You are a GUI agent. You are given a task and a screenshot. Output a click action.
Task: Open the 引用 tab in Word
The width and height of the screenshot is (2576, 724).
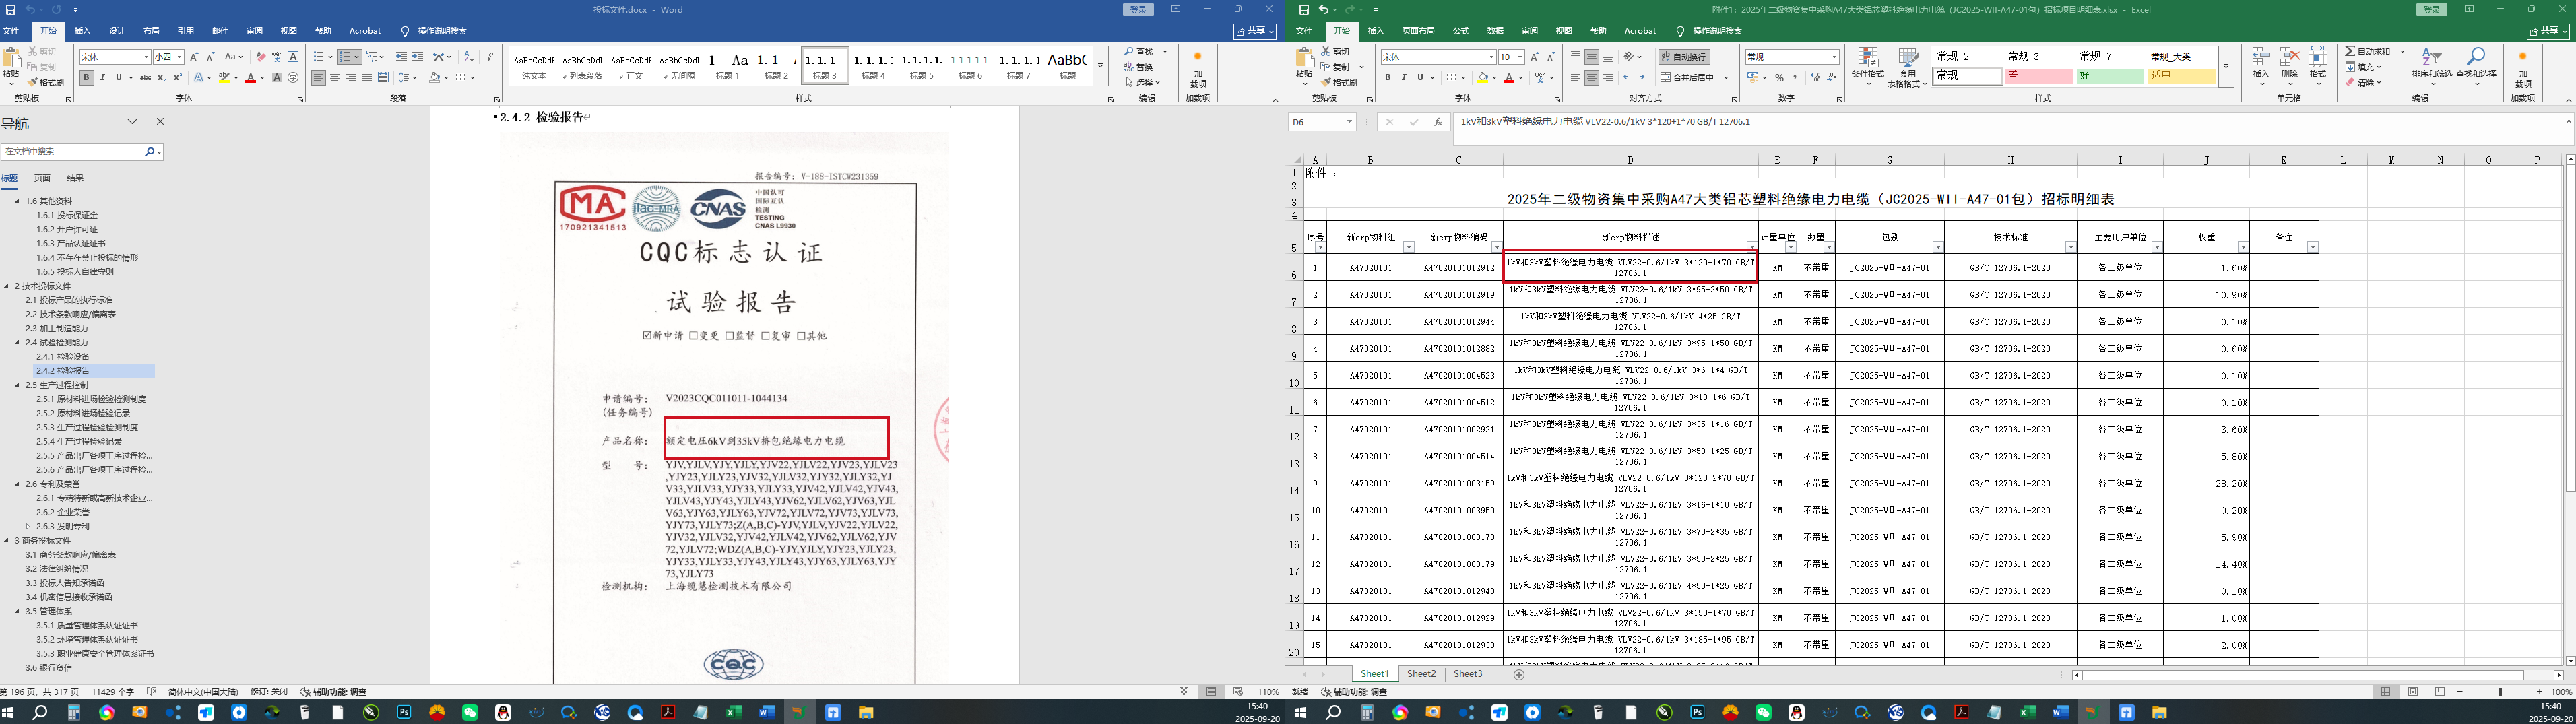[x=185, y=31]
